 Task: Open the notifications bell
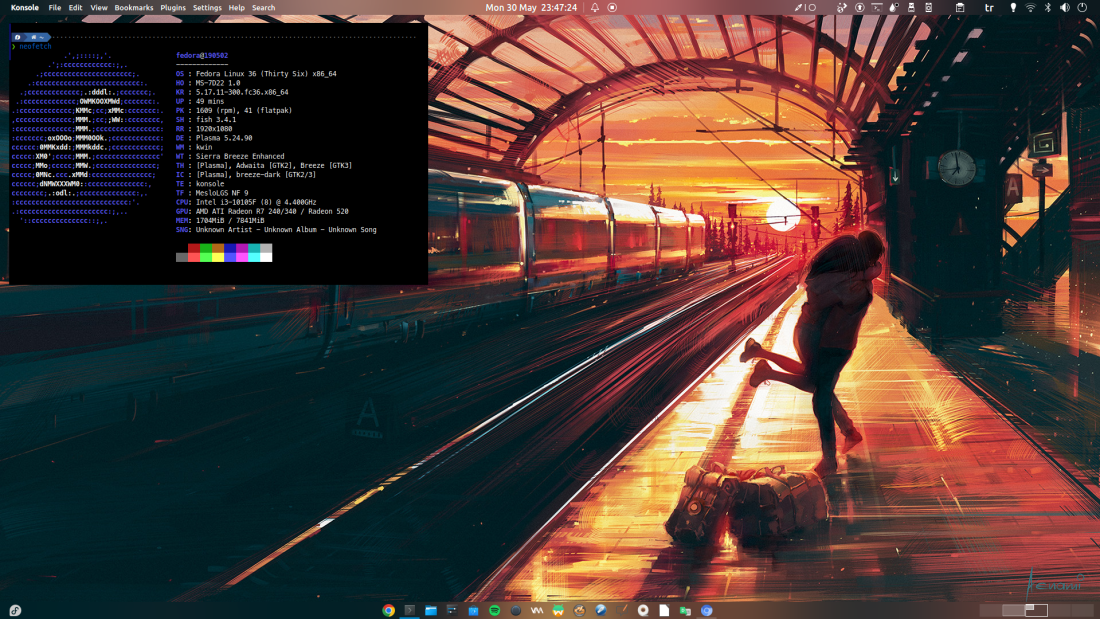(x=594, y=8)
